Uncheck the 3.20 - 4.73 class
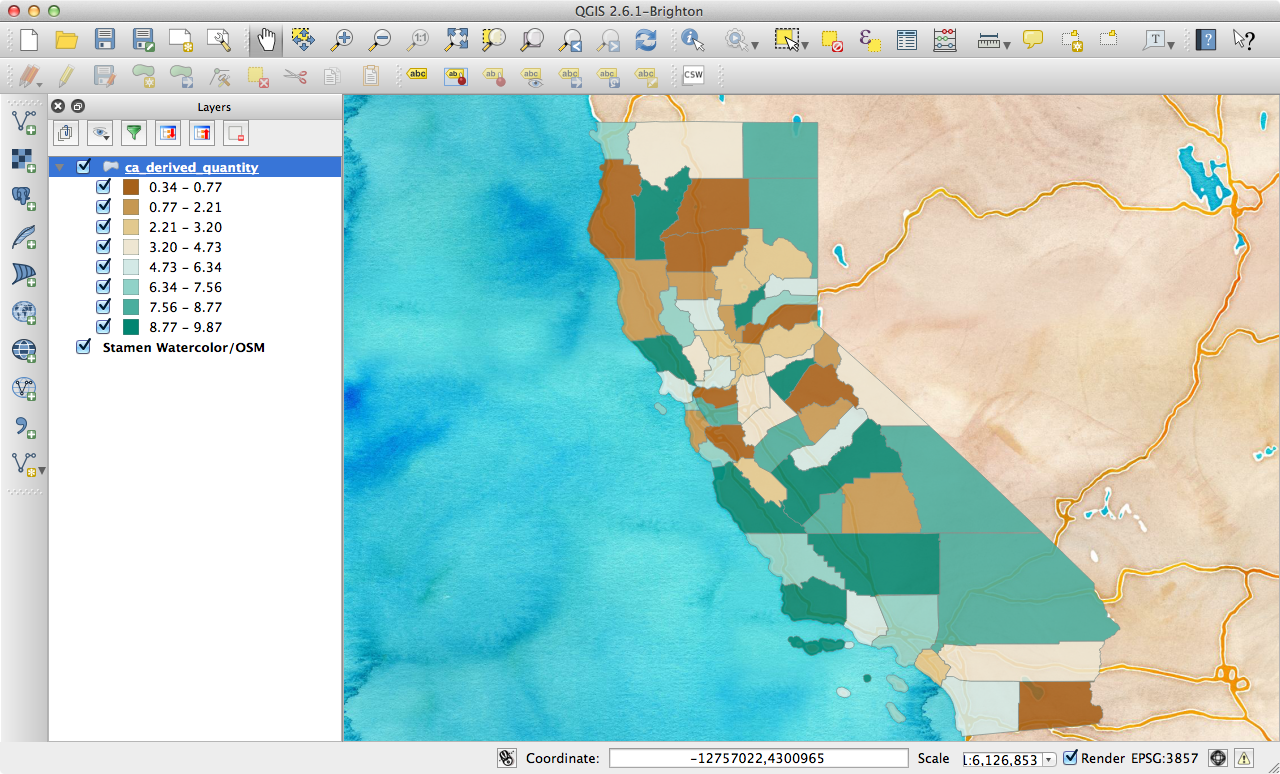The image size is (1280, 774). [x=103, y=247]
